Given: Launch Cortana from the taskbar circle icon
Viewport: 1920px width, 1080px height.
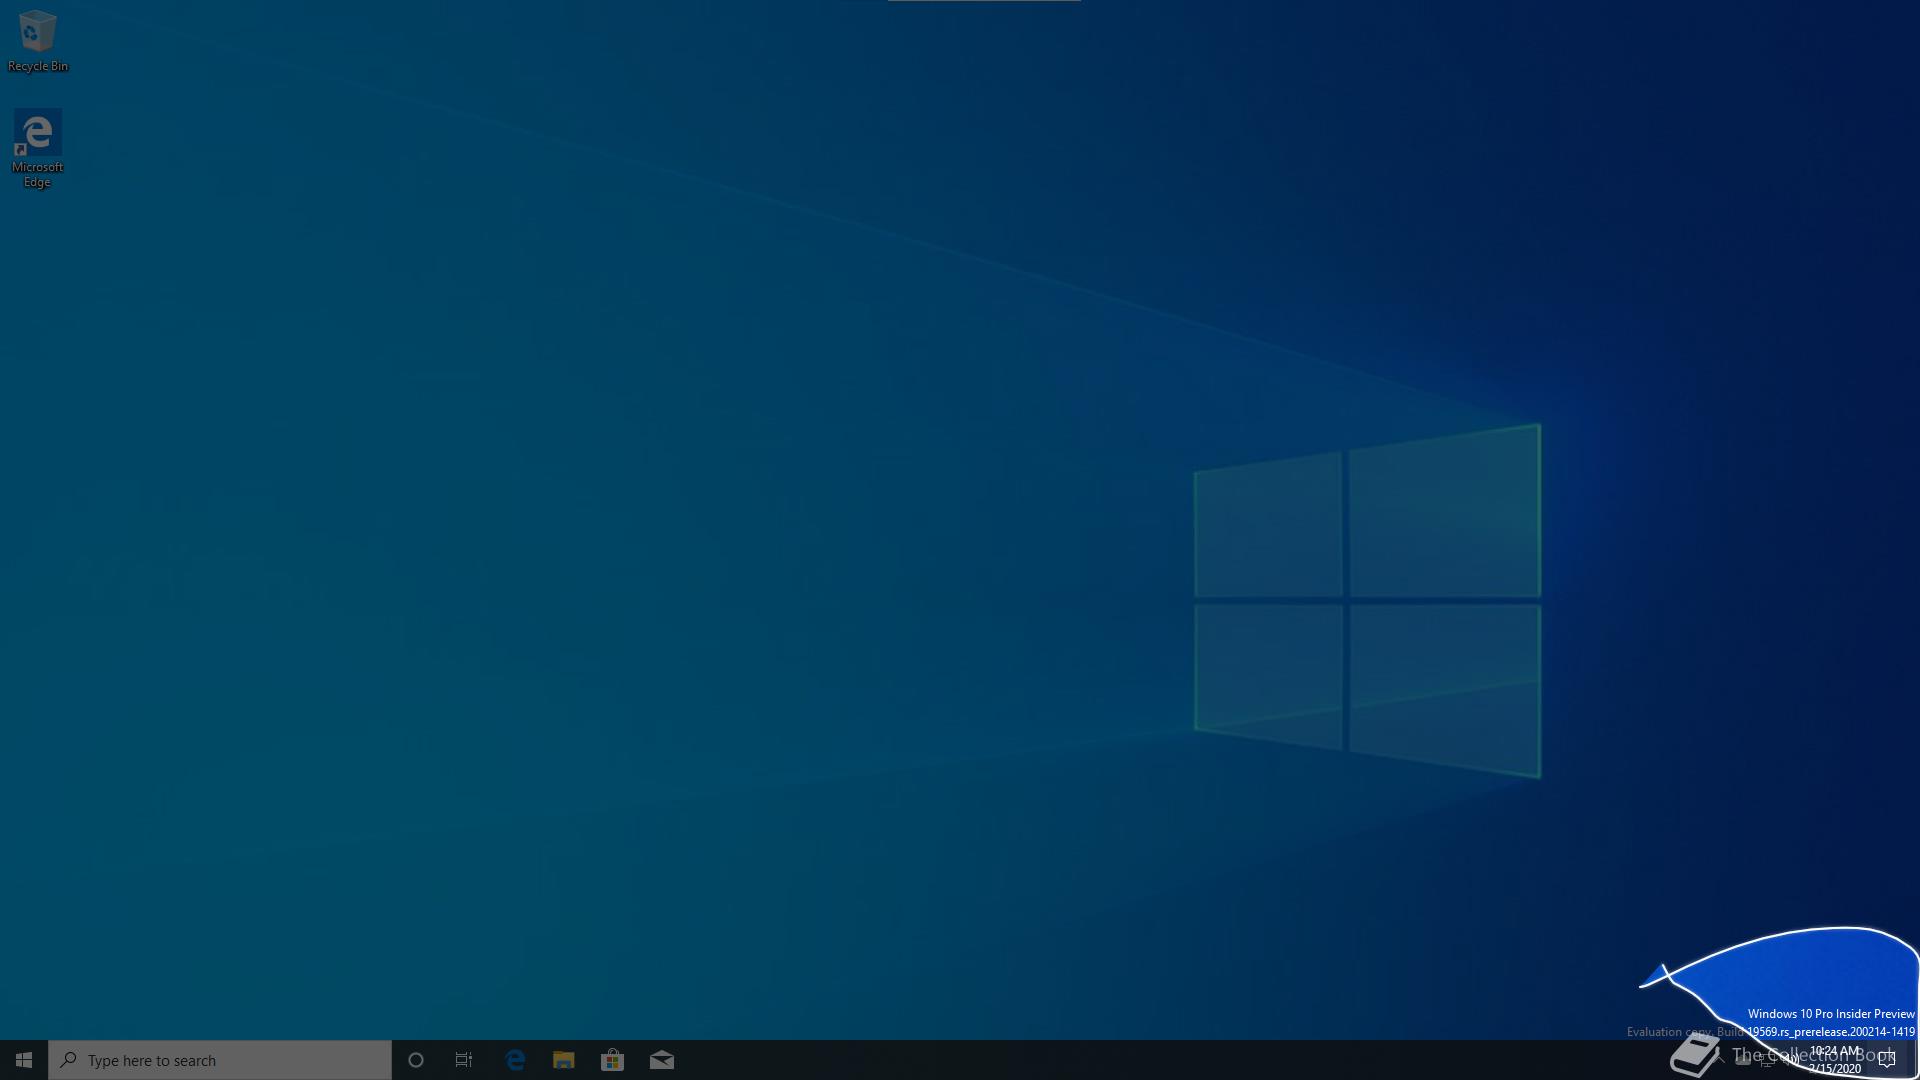Looking at the screenshot, I should point(416,1060).
